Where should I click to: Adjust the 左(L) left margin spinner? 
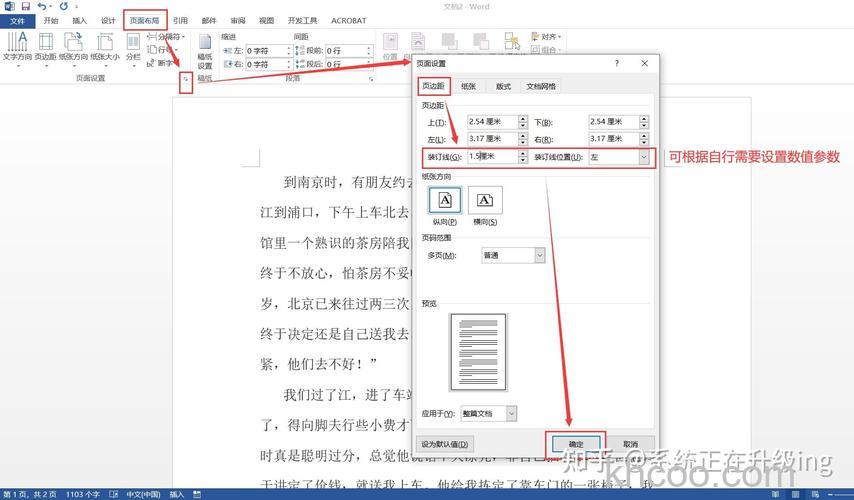coord(523,139)
